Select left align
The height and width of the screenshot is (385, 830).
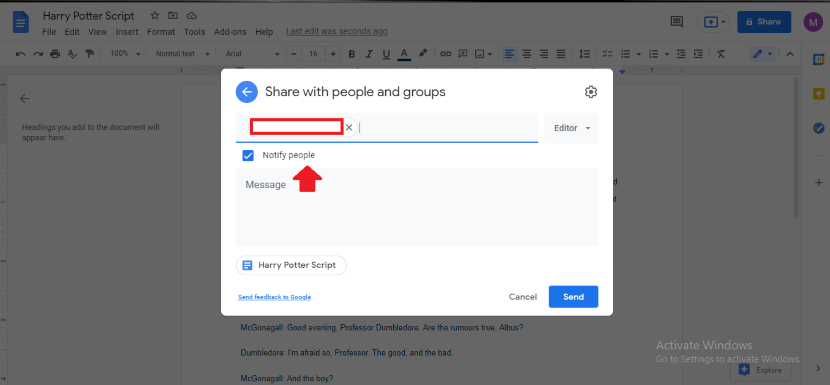[509, 54]
